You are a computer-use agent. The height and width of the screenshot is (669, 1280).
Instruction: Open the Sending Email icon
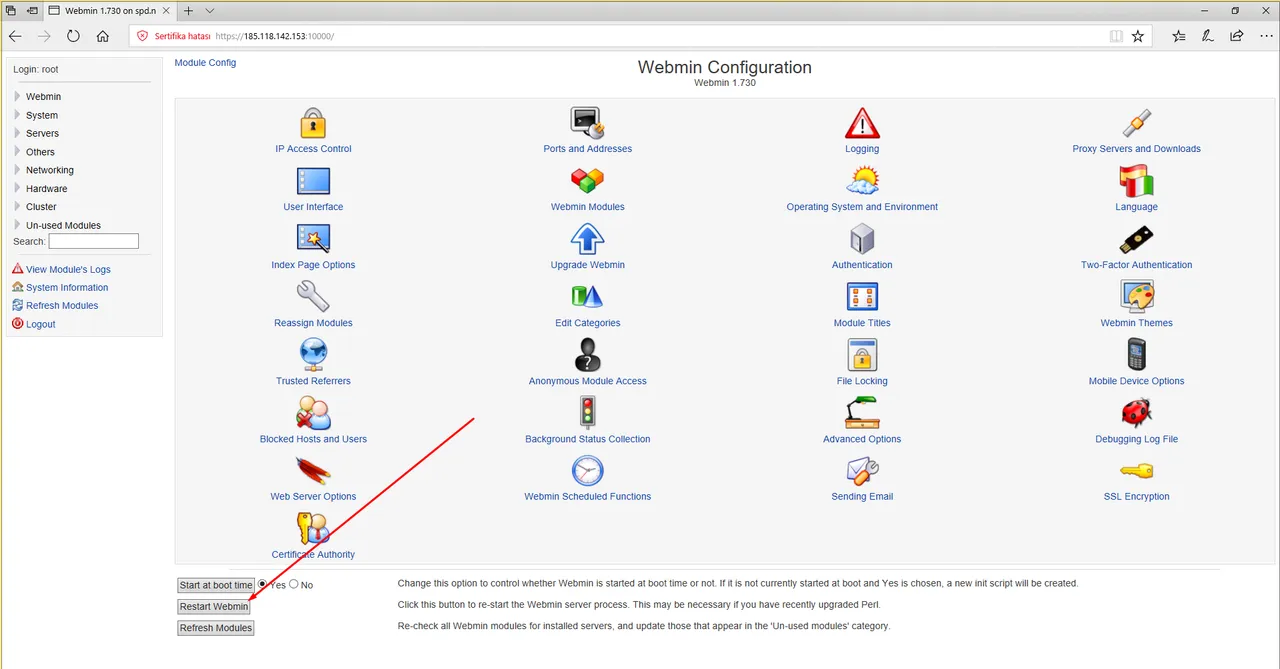tap(862, 471)
